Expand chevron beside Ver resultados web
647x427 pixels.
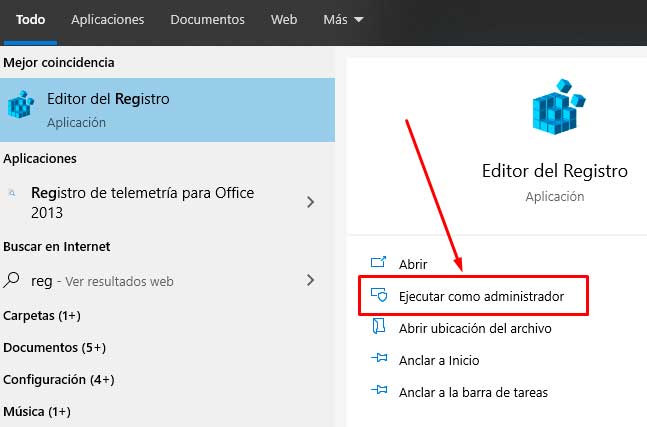[x=311, y=280]
